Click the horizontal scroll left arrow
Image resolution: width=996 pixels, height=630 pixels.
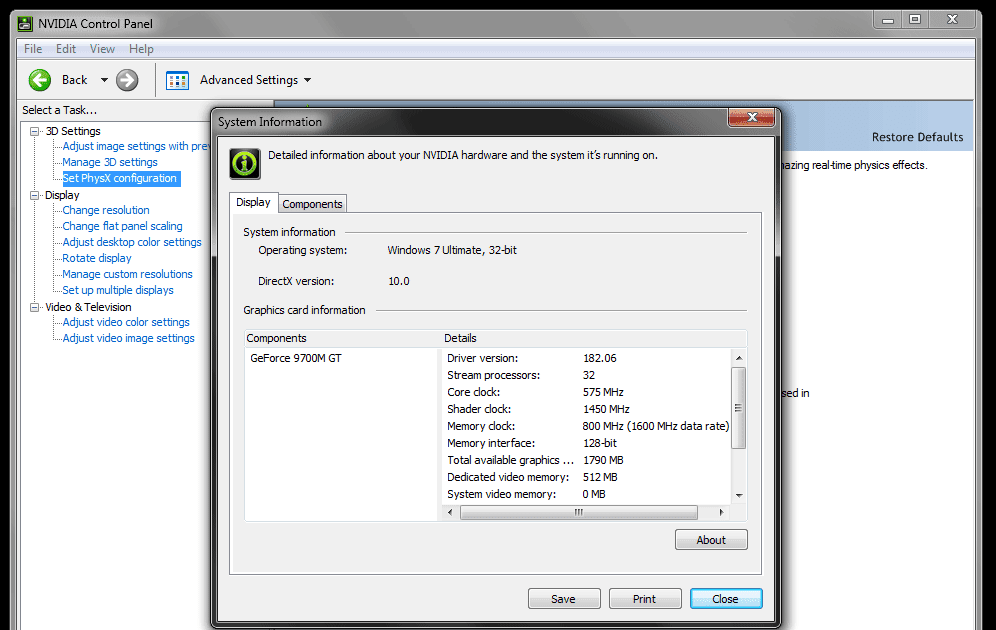pos(450,512)
